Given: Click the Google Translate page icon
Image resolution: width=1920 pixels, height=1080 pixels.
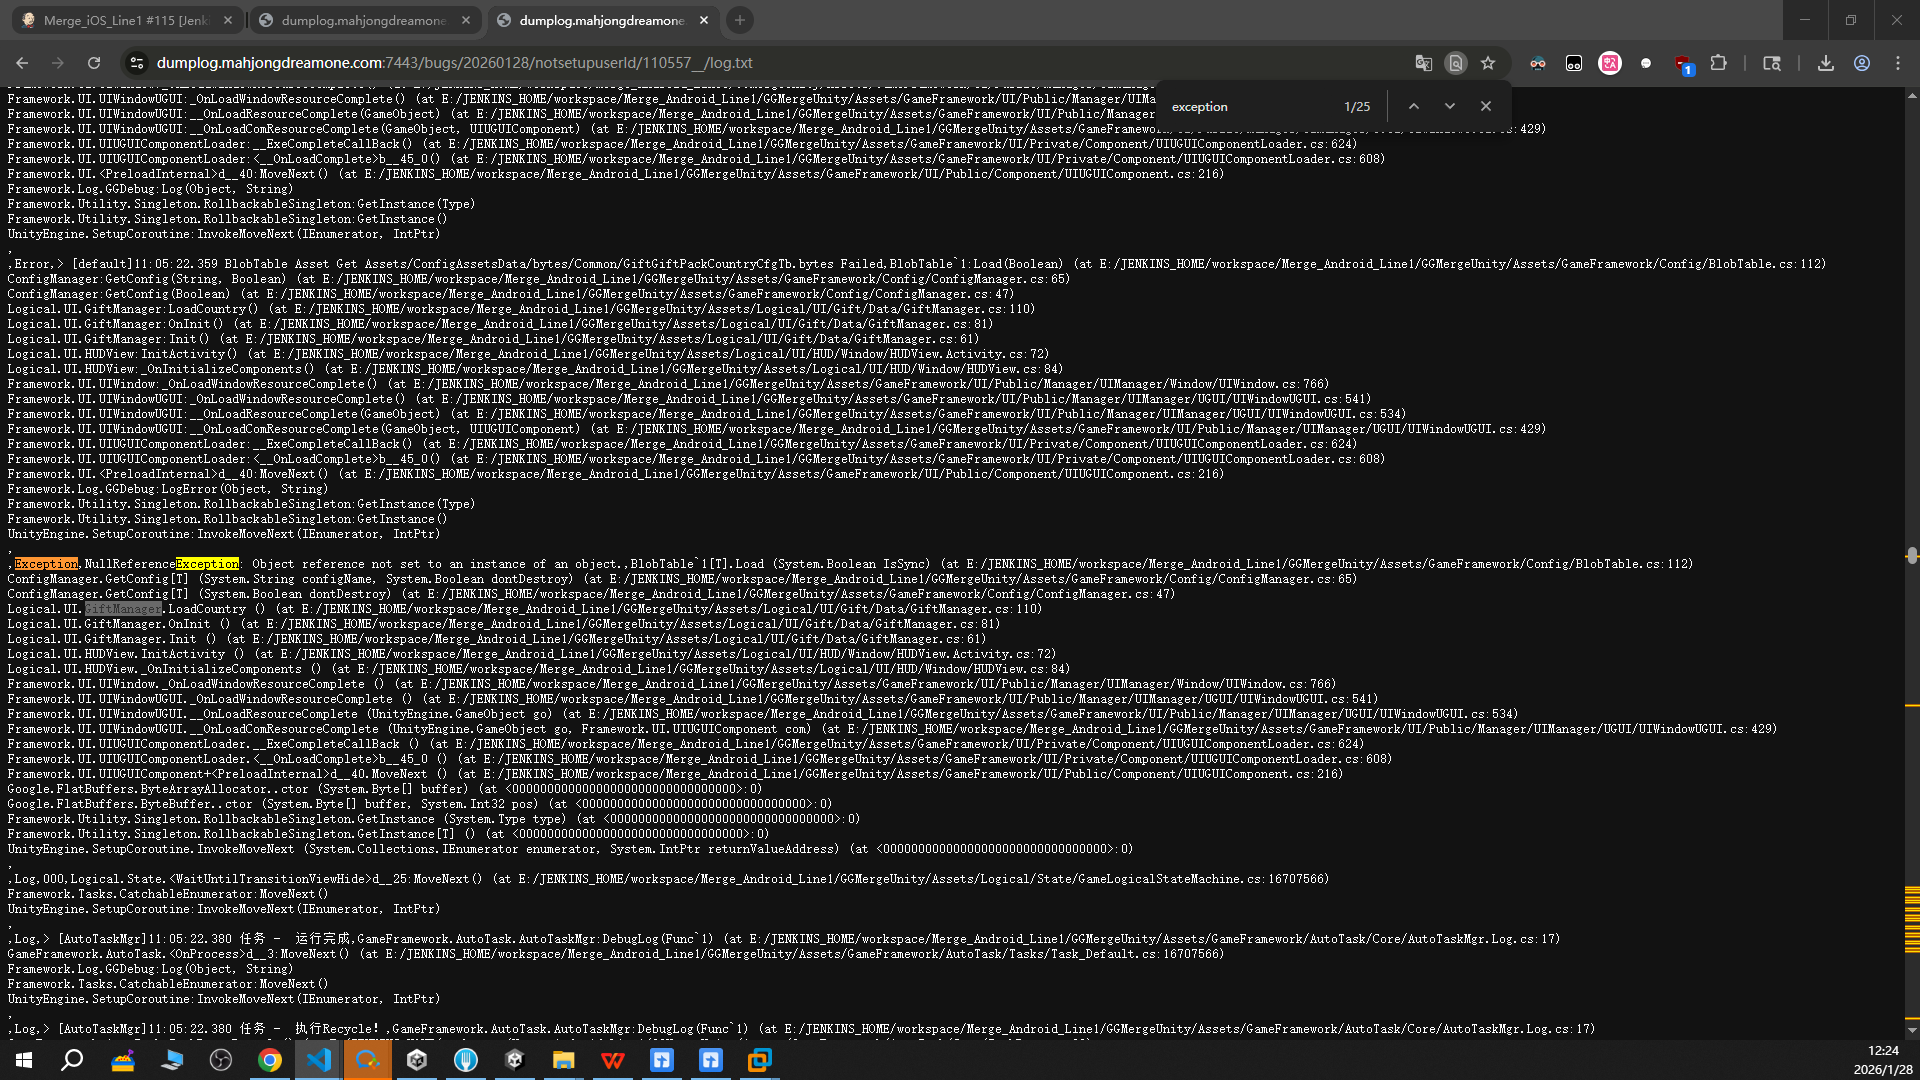Looking at the screenshot, I should pos(1423,63).
